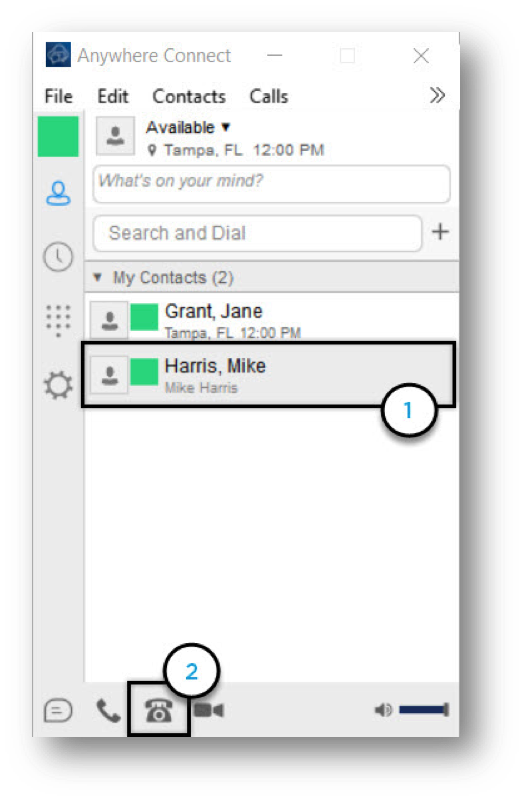Expand hidden menus with double chevron
This screenshot has width=525, height=802.
(x=437, y=96)
